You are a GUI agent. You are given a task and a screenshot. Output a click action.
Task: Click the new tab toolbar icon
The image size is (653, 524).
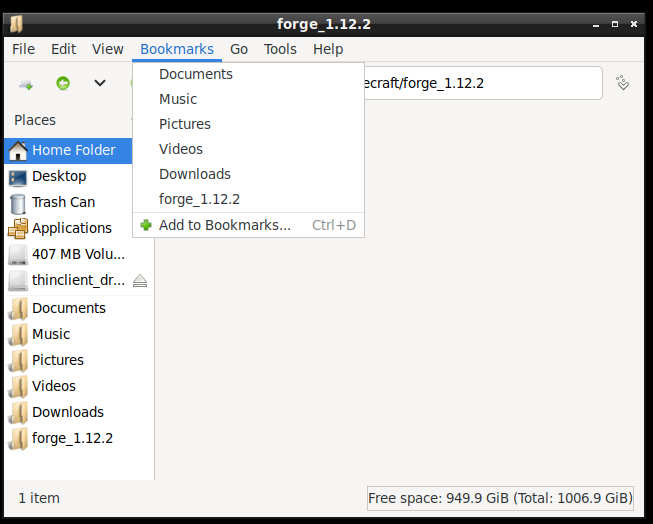[x=26, y=85]
